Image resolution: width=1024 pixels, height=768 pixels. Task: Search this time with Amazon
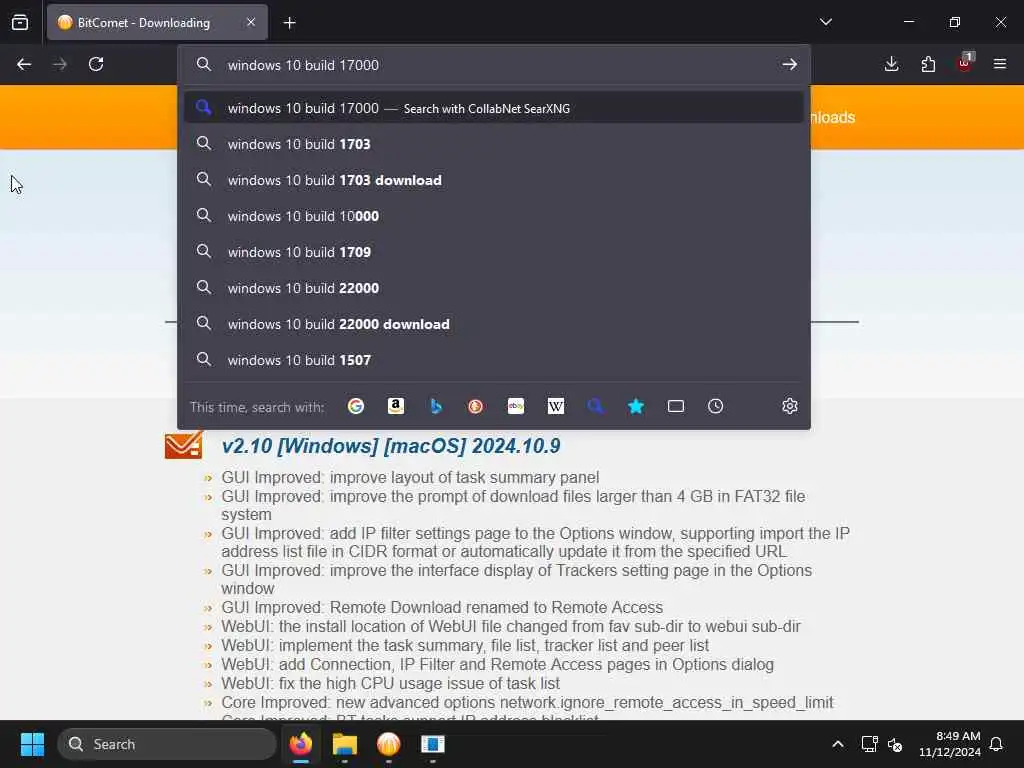tap(396, 406)
